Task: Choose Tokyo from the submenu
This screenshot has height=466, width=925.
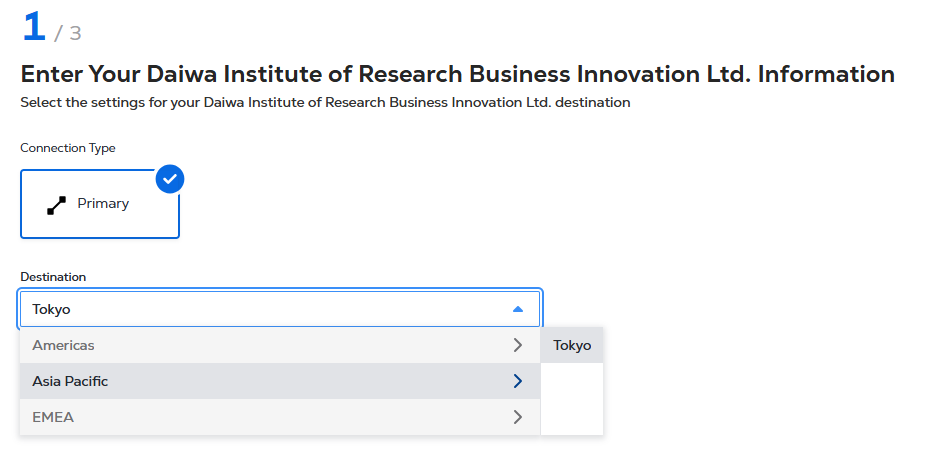Action: pos(572,345)
